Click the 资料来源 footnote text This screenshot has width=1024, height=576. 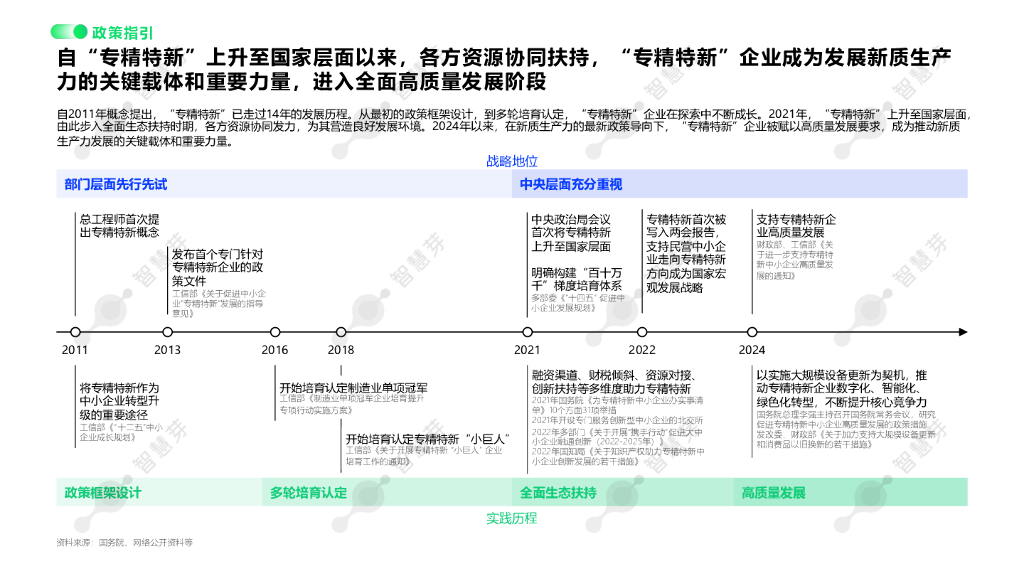(125, 543)
